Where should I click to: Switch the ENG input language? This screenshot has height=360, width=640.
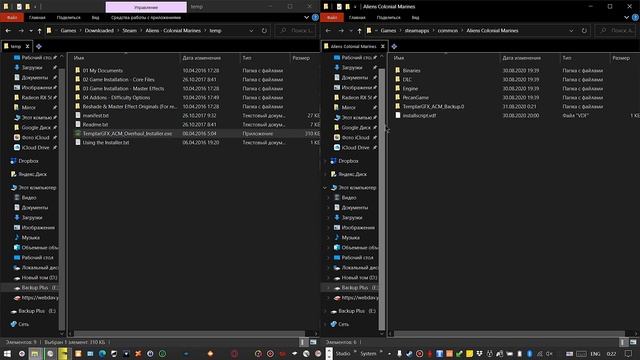595,354
